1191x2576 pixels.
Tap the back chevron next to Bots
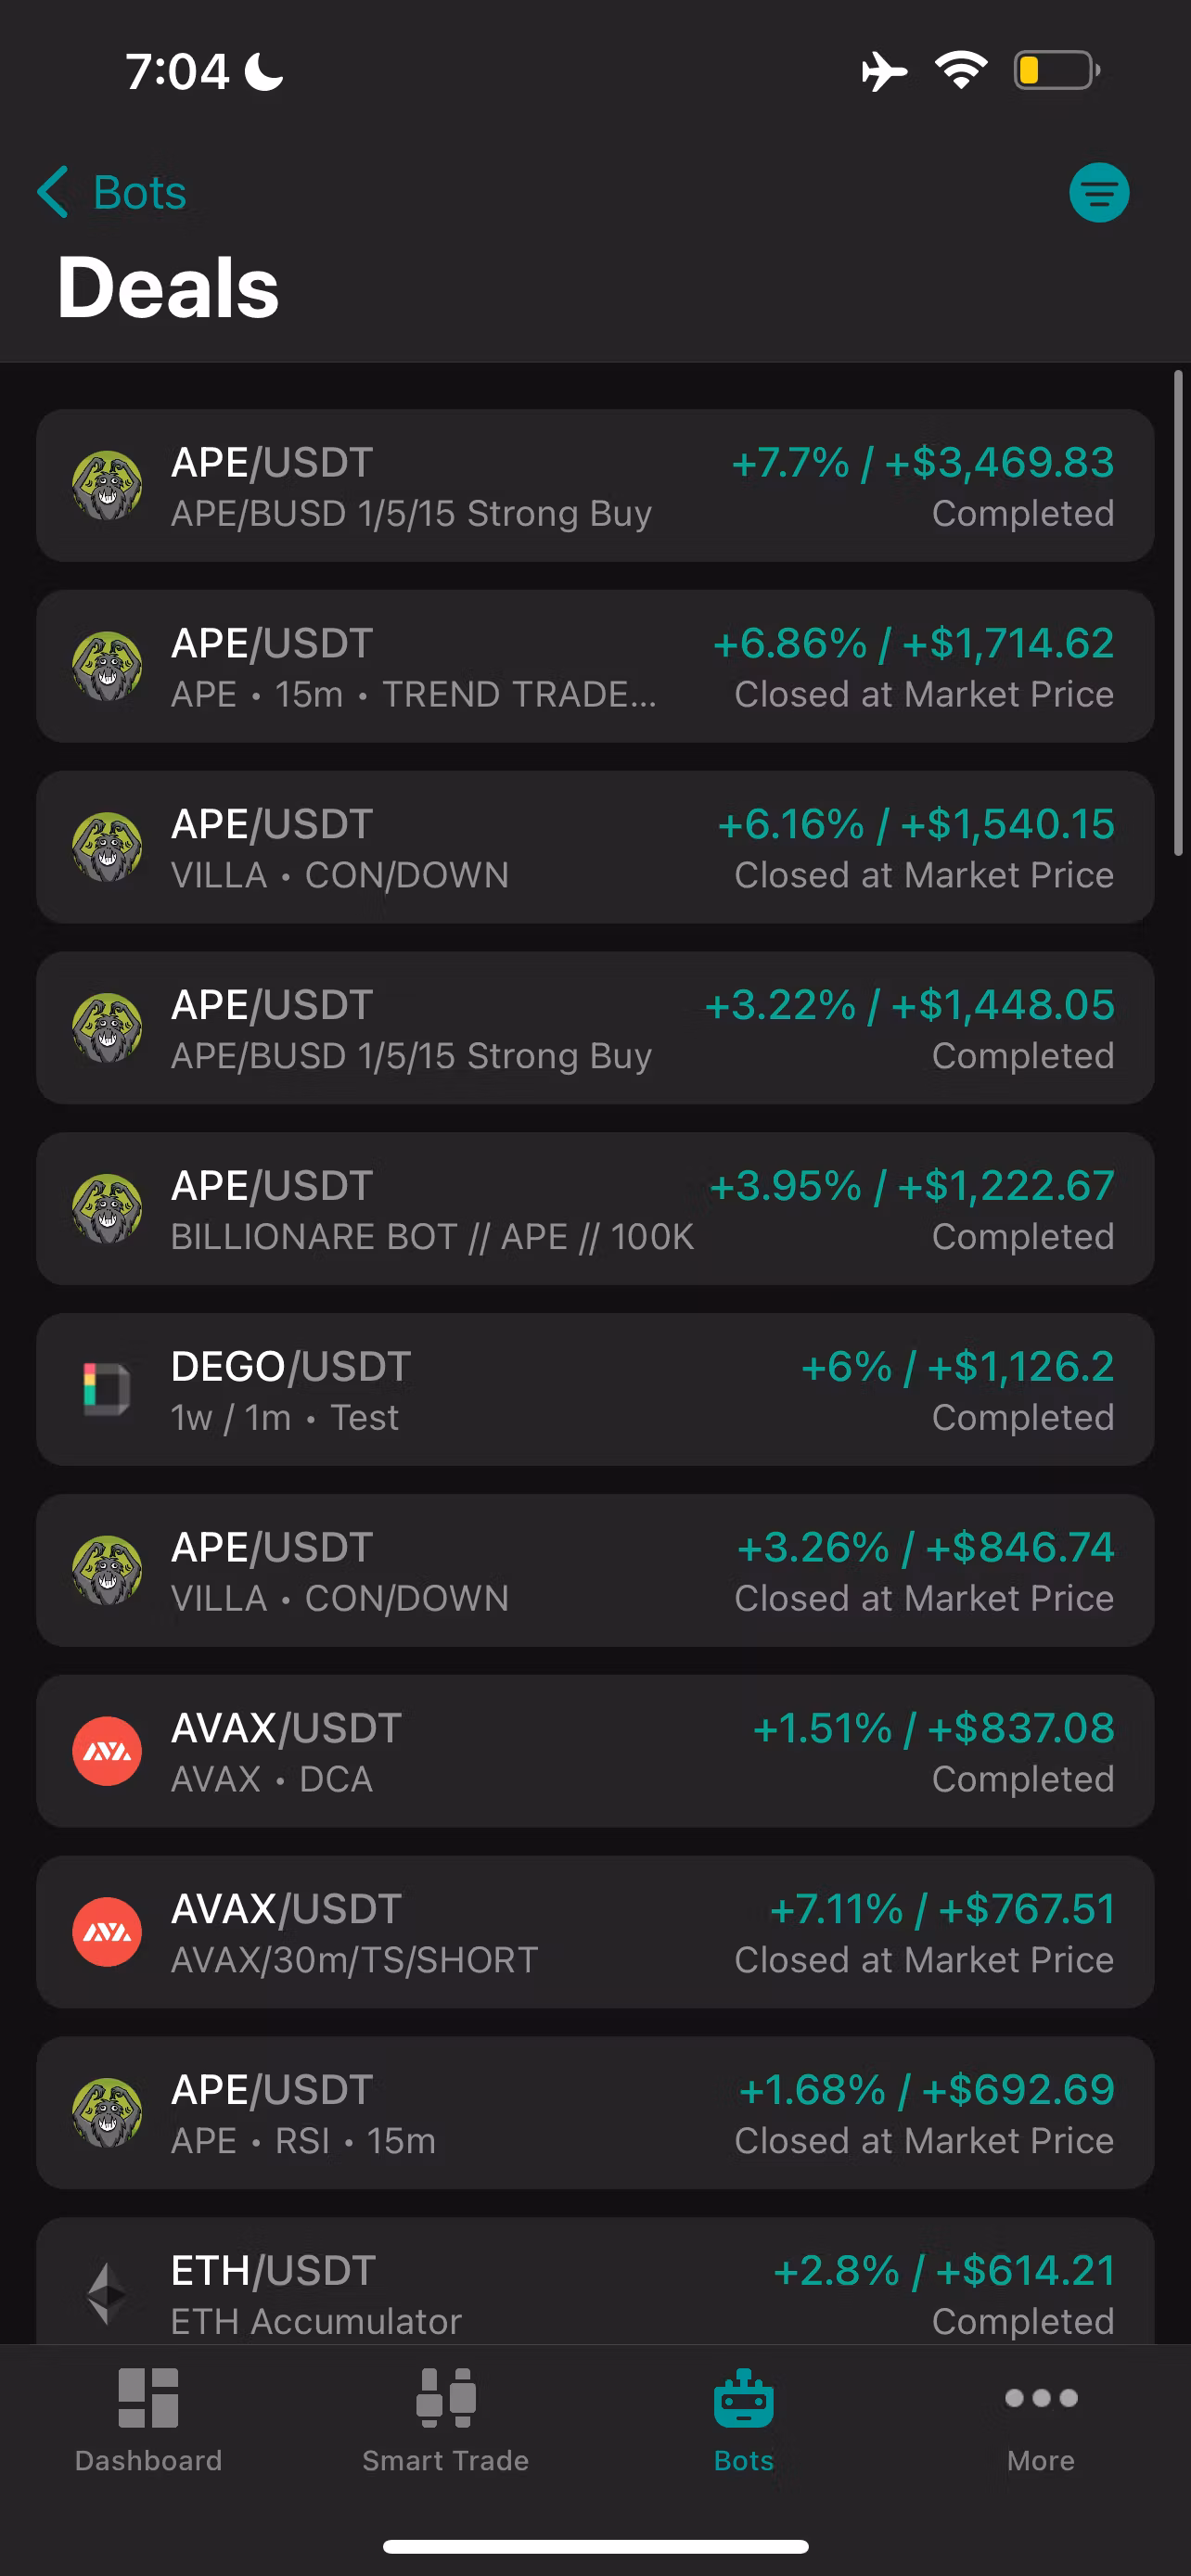click(x=53, y=192)
